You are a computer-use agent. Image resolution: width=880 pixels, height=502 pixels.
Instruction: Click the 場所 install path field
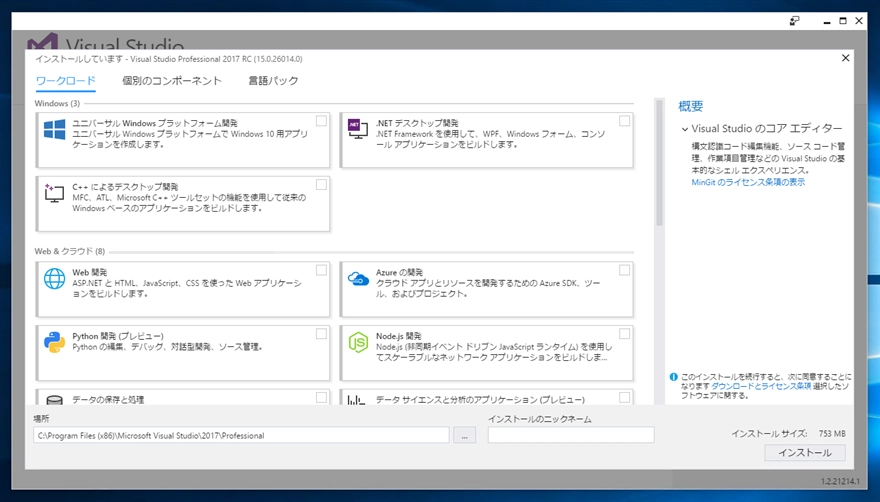pos(241,435)
